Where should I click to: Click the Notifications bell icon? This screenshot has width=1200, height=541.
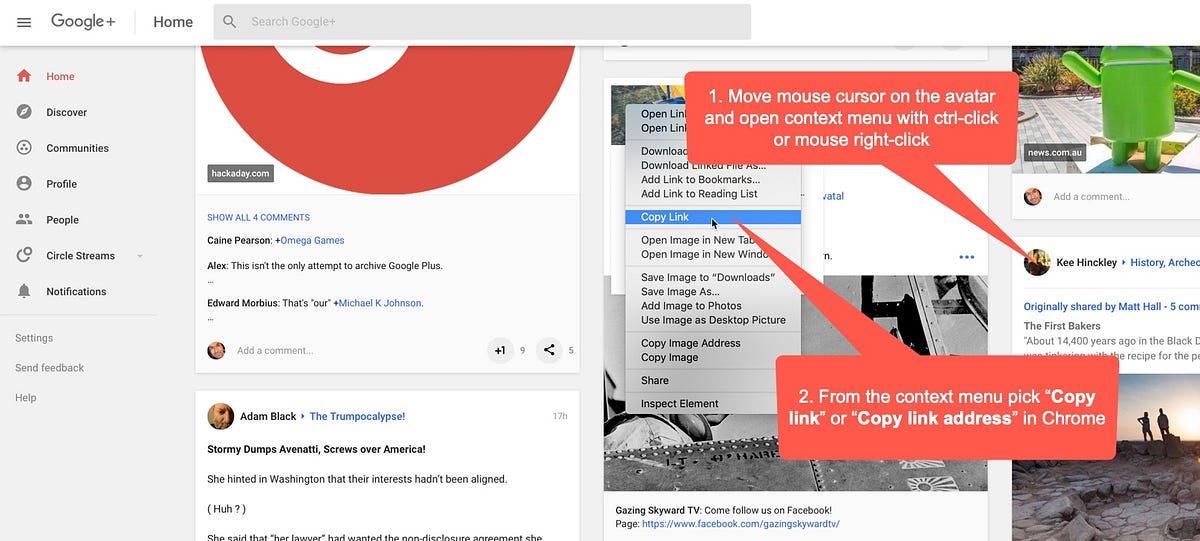point(24,291)
